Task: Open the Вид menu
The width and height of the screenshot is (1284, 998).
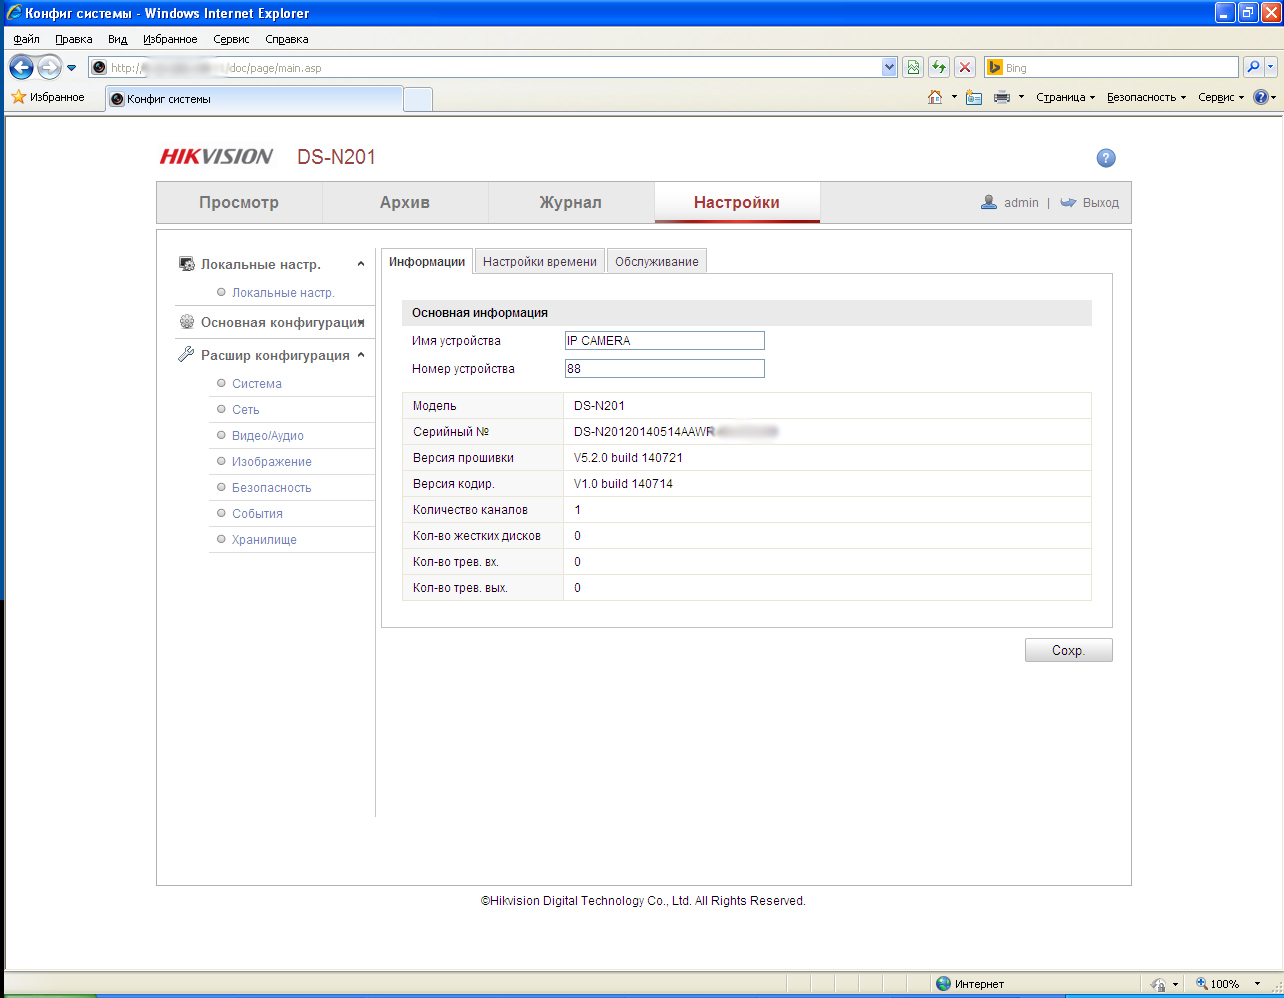Action: tap(118, 39)
